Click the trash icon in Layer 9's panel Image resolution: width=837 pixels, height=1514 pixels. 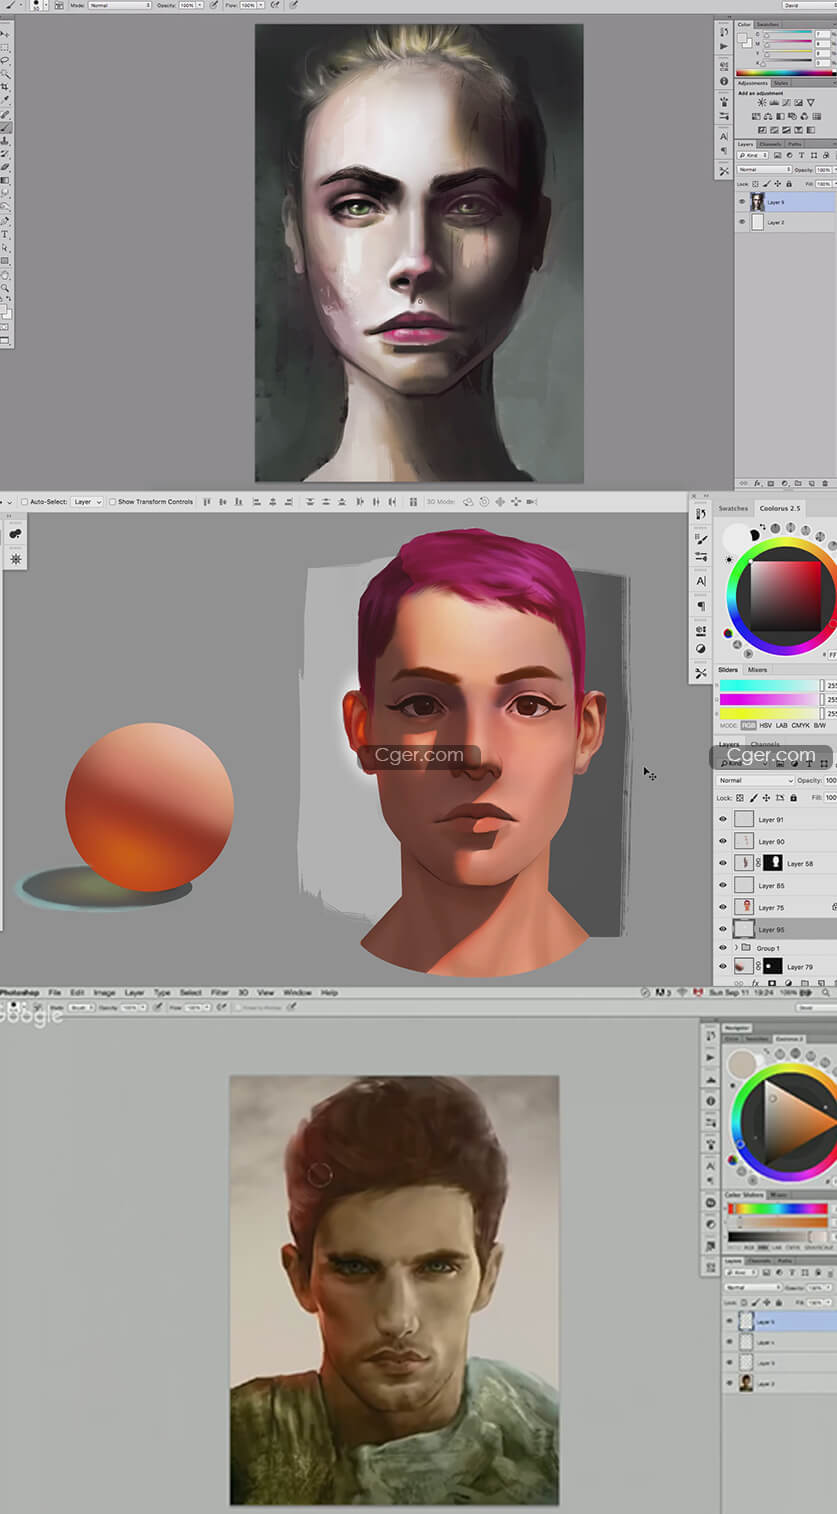(x=823, y=483)
